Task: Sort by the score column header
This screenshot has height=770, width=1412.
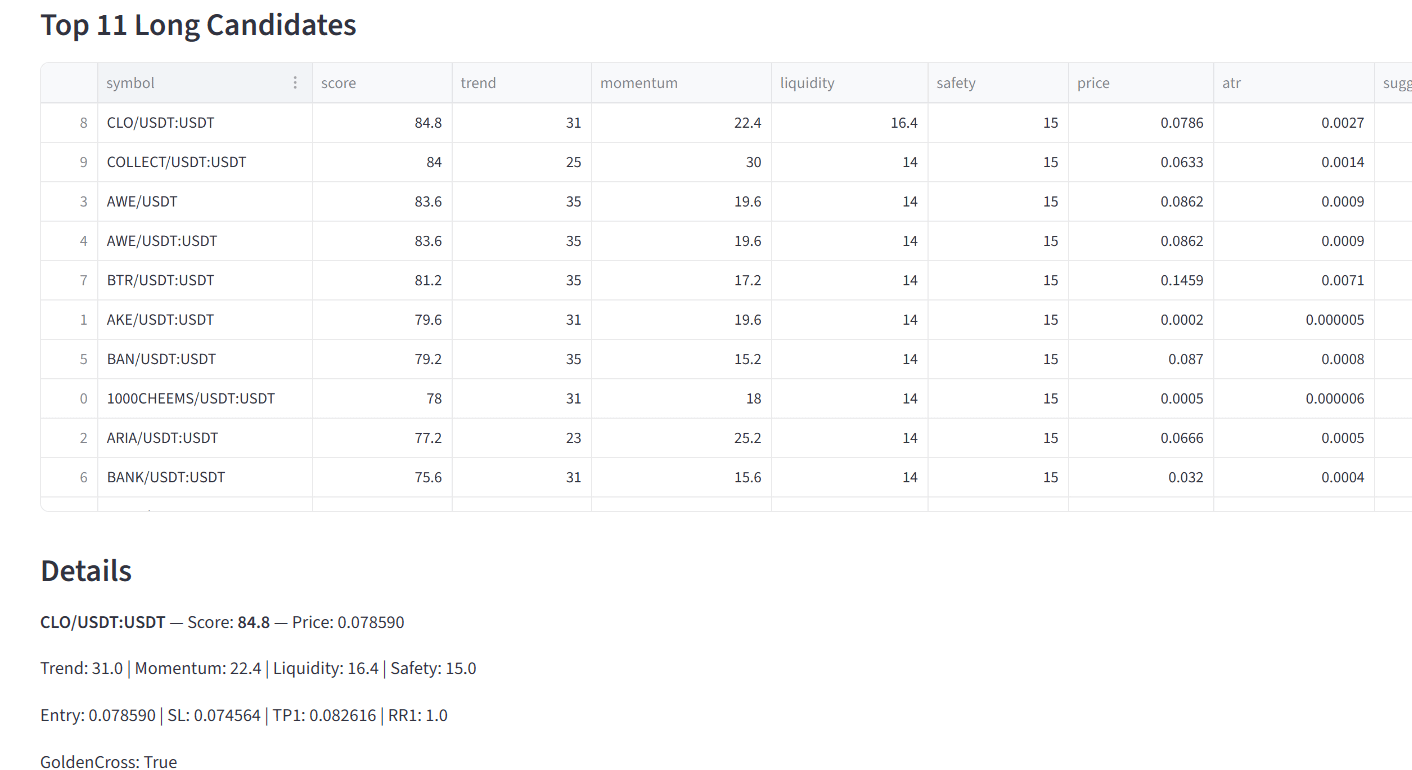Action: coord(381,83)
